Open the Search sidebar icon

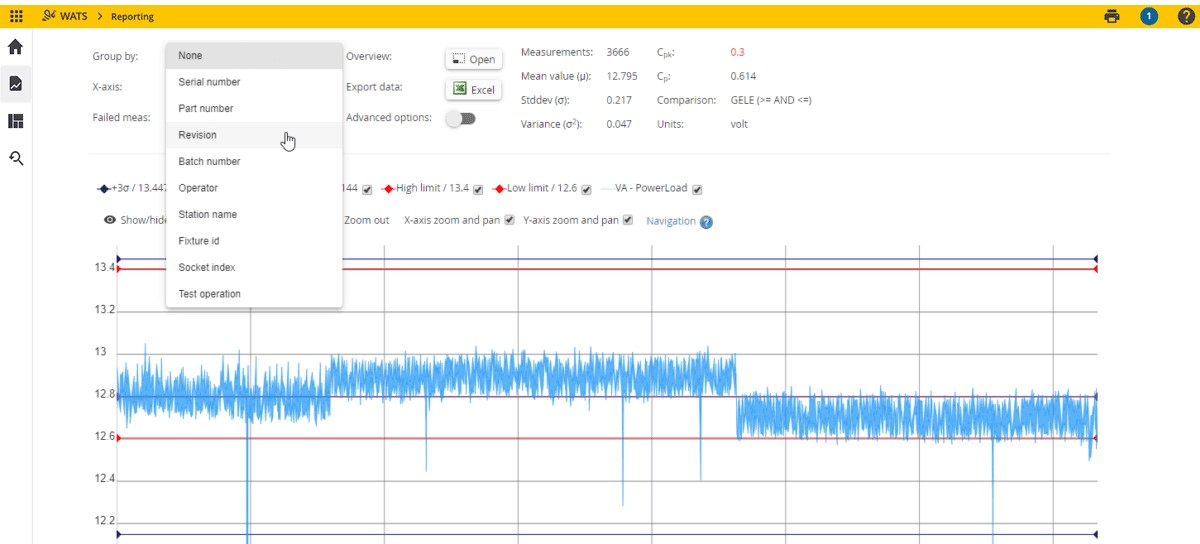coord(16,157)
